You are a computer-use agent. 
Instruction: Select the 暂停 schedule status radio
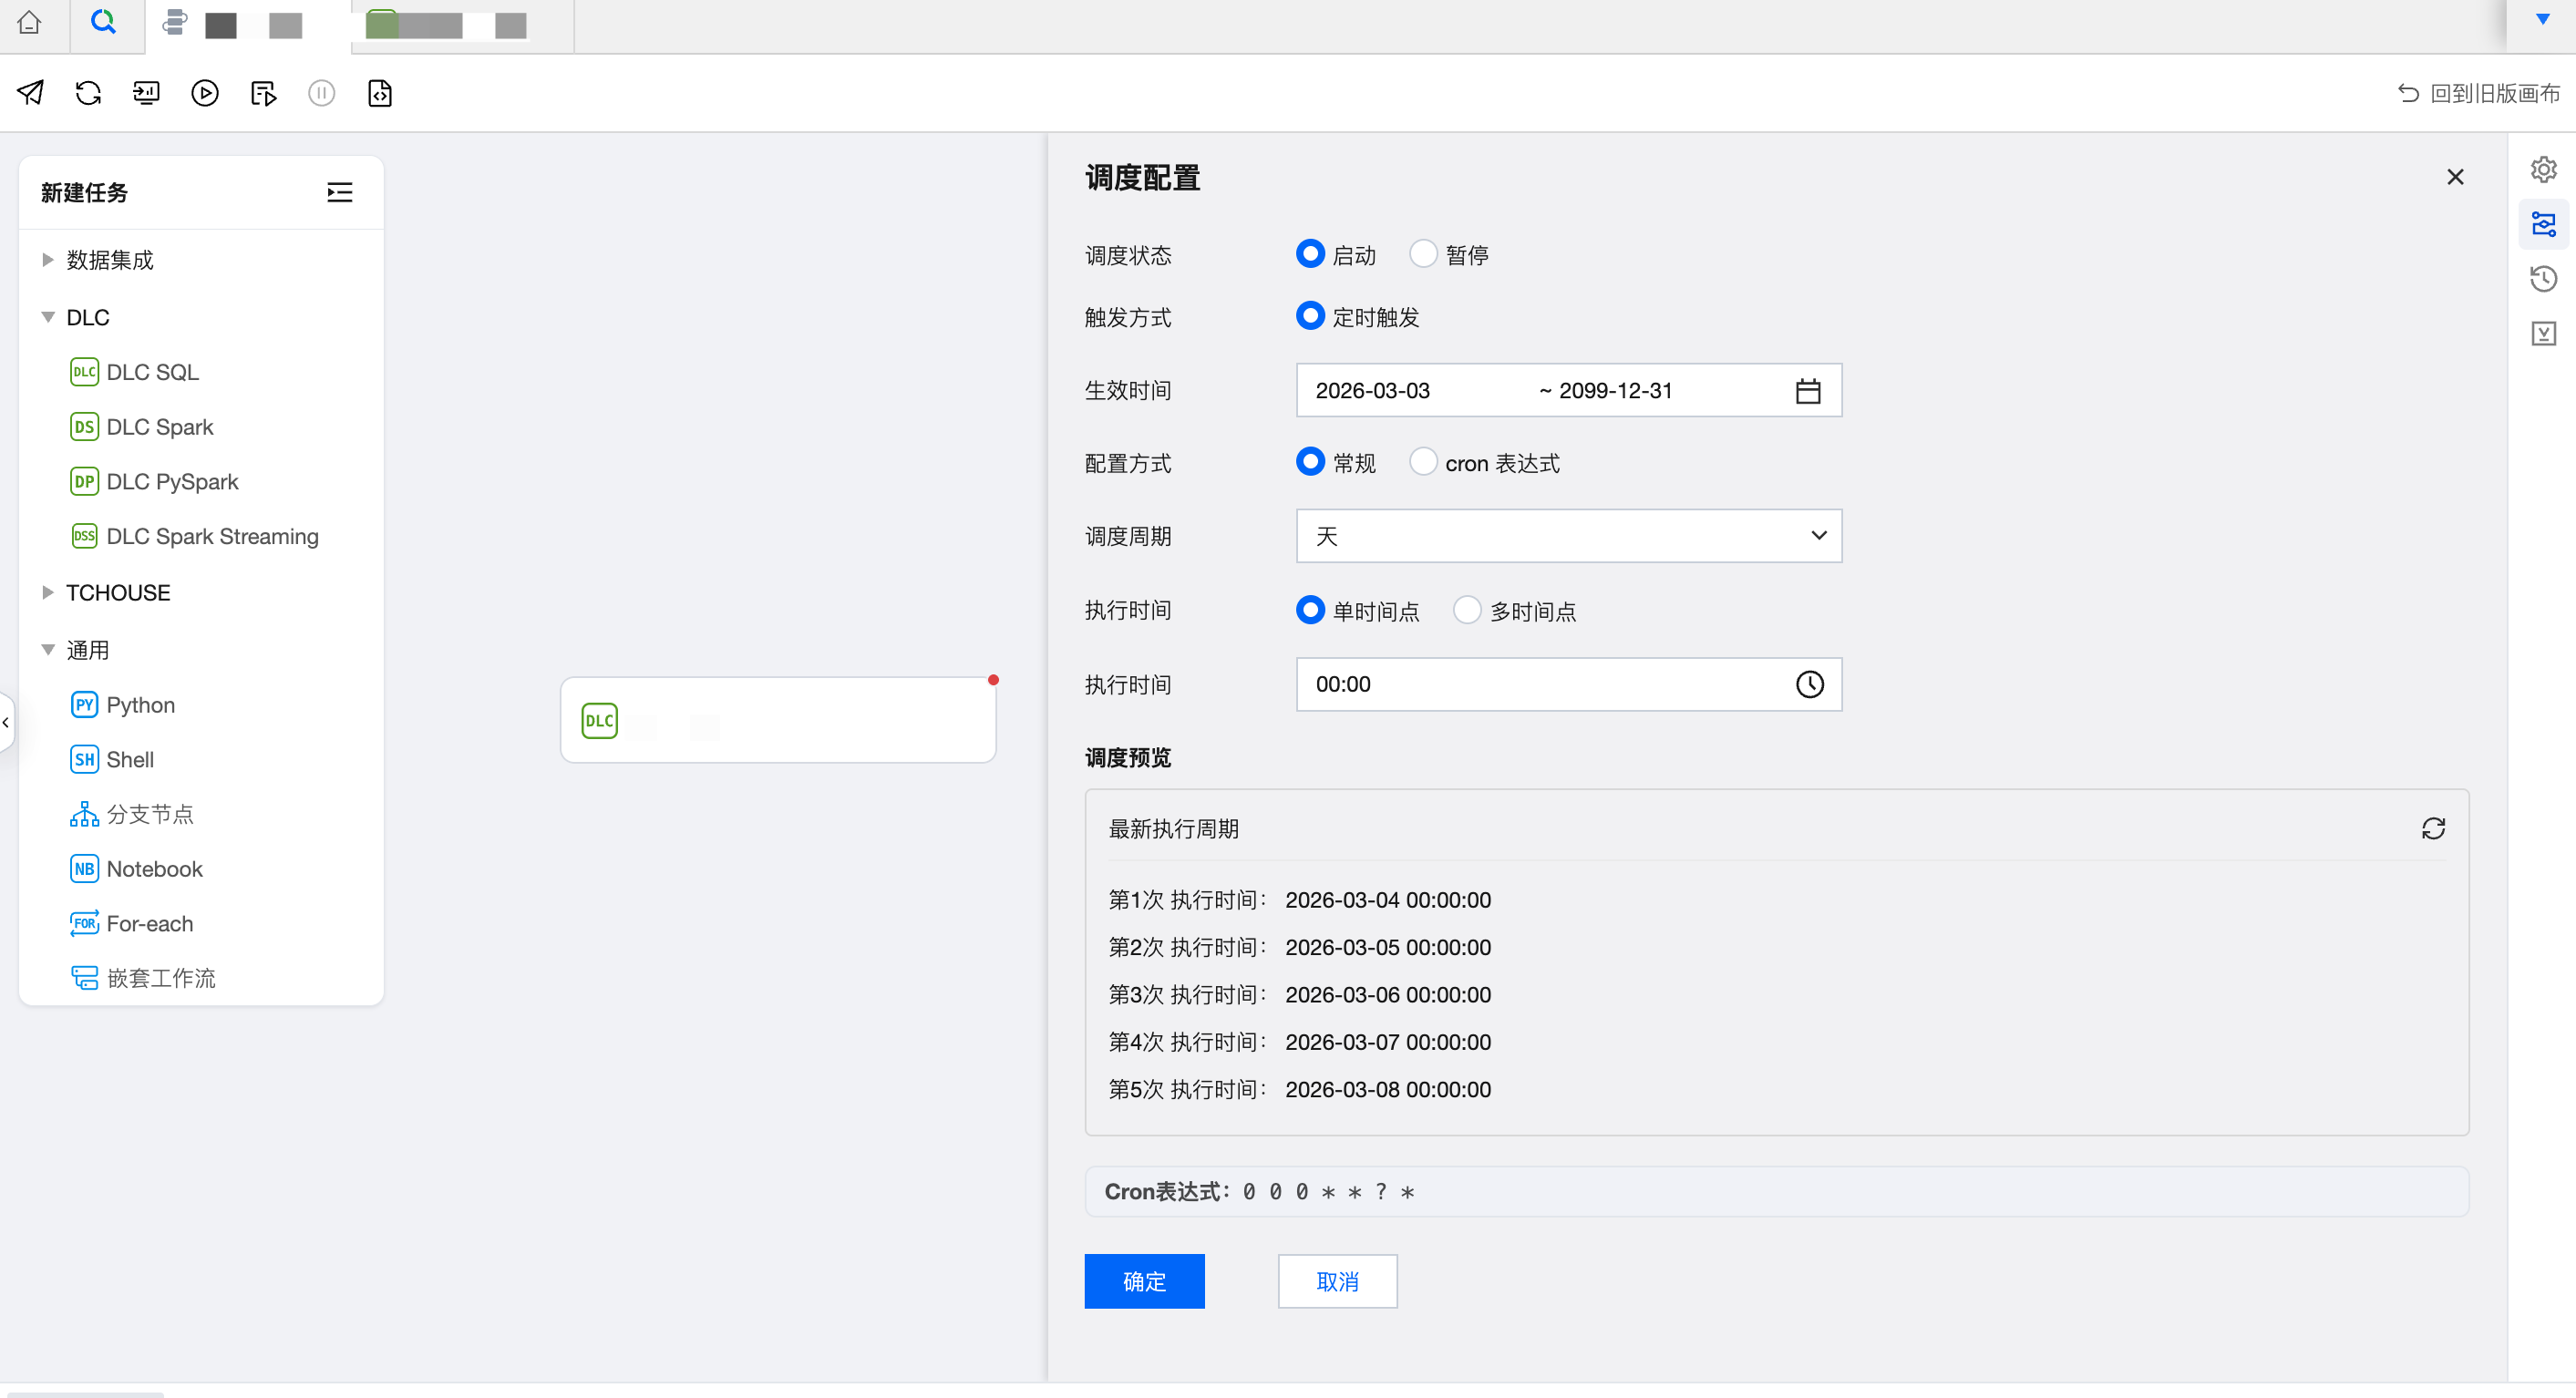(x=1423, y=254)
